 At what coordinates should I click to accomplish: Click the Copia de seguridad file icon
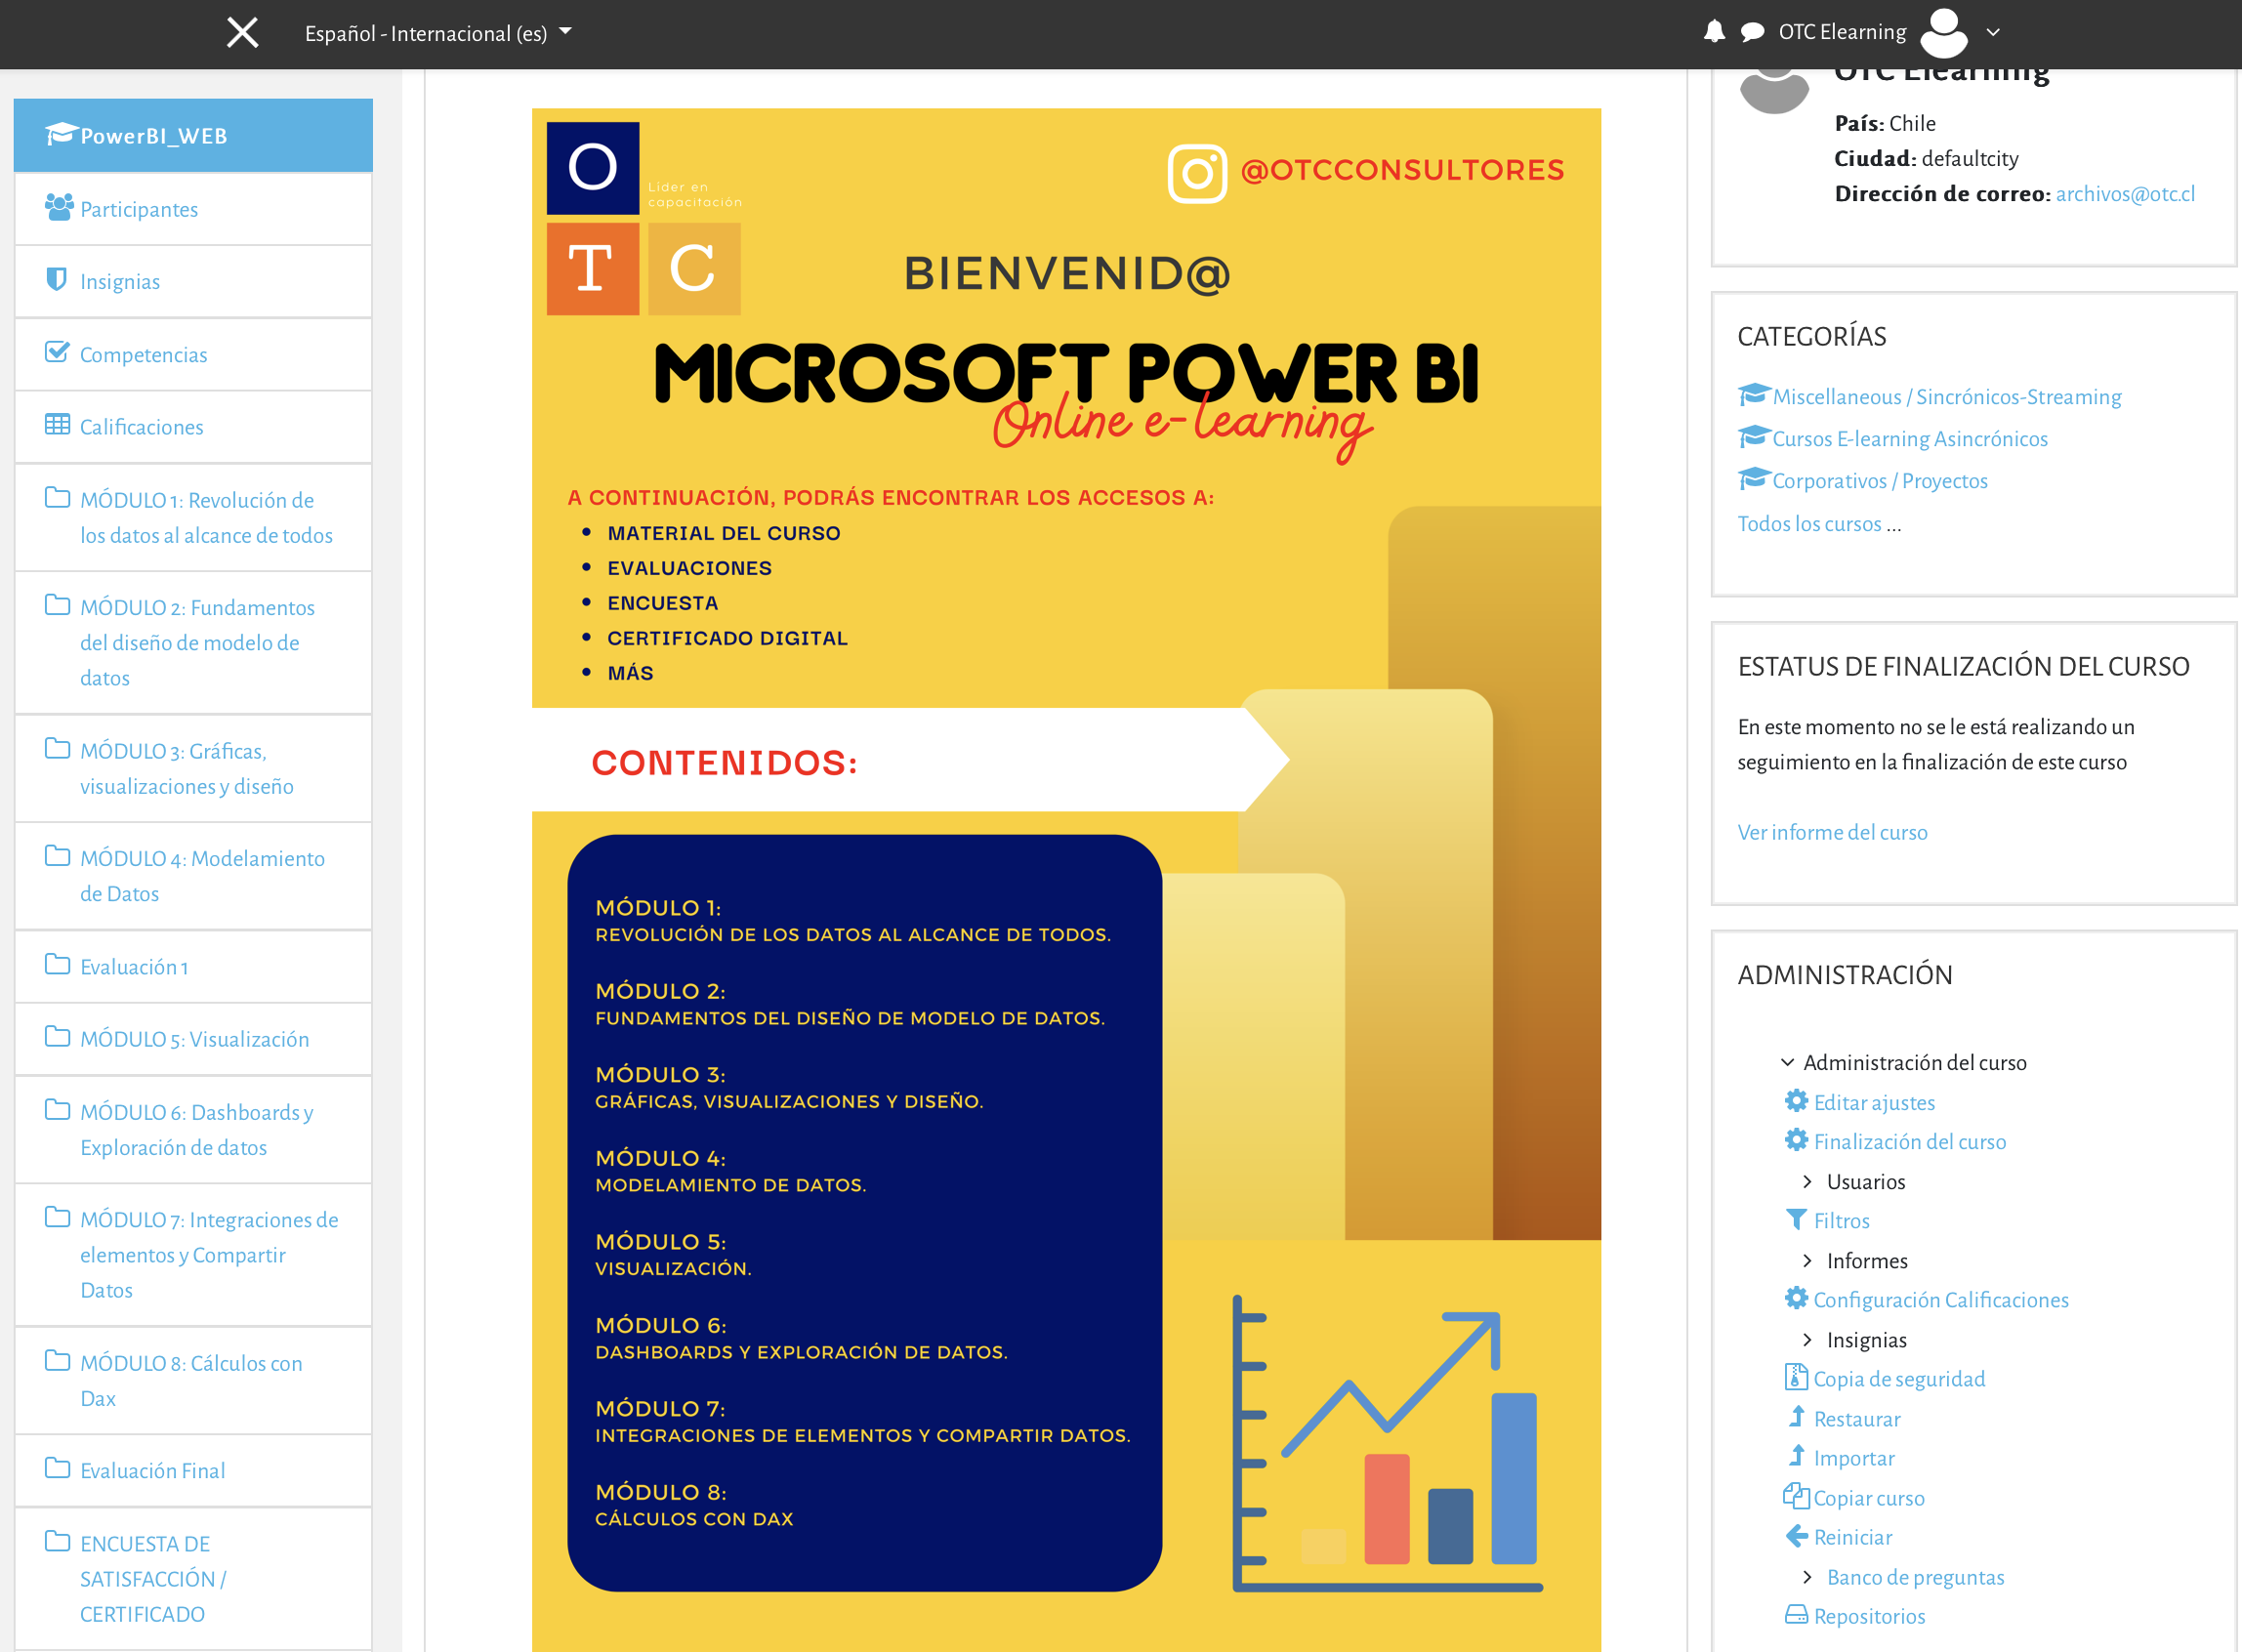(1796, 1377)
